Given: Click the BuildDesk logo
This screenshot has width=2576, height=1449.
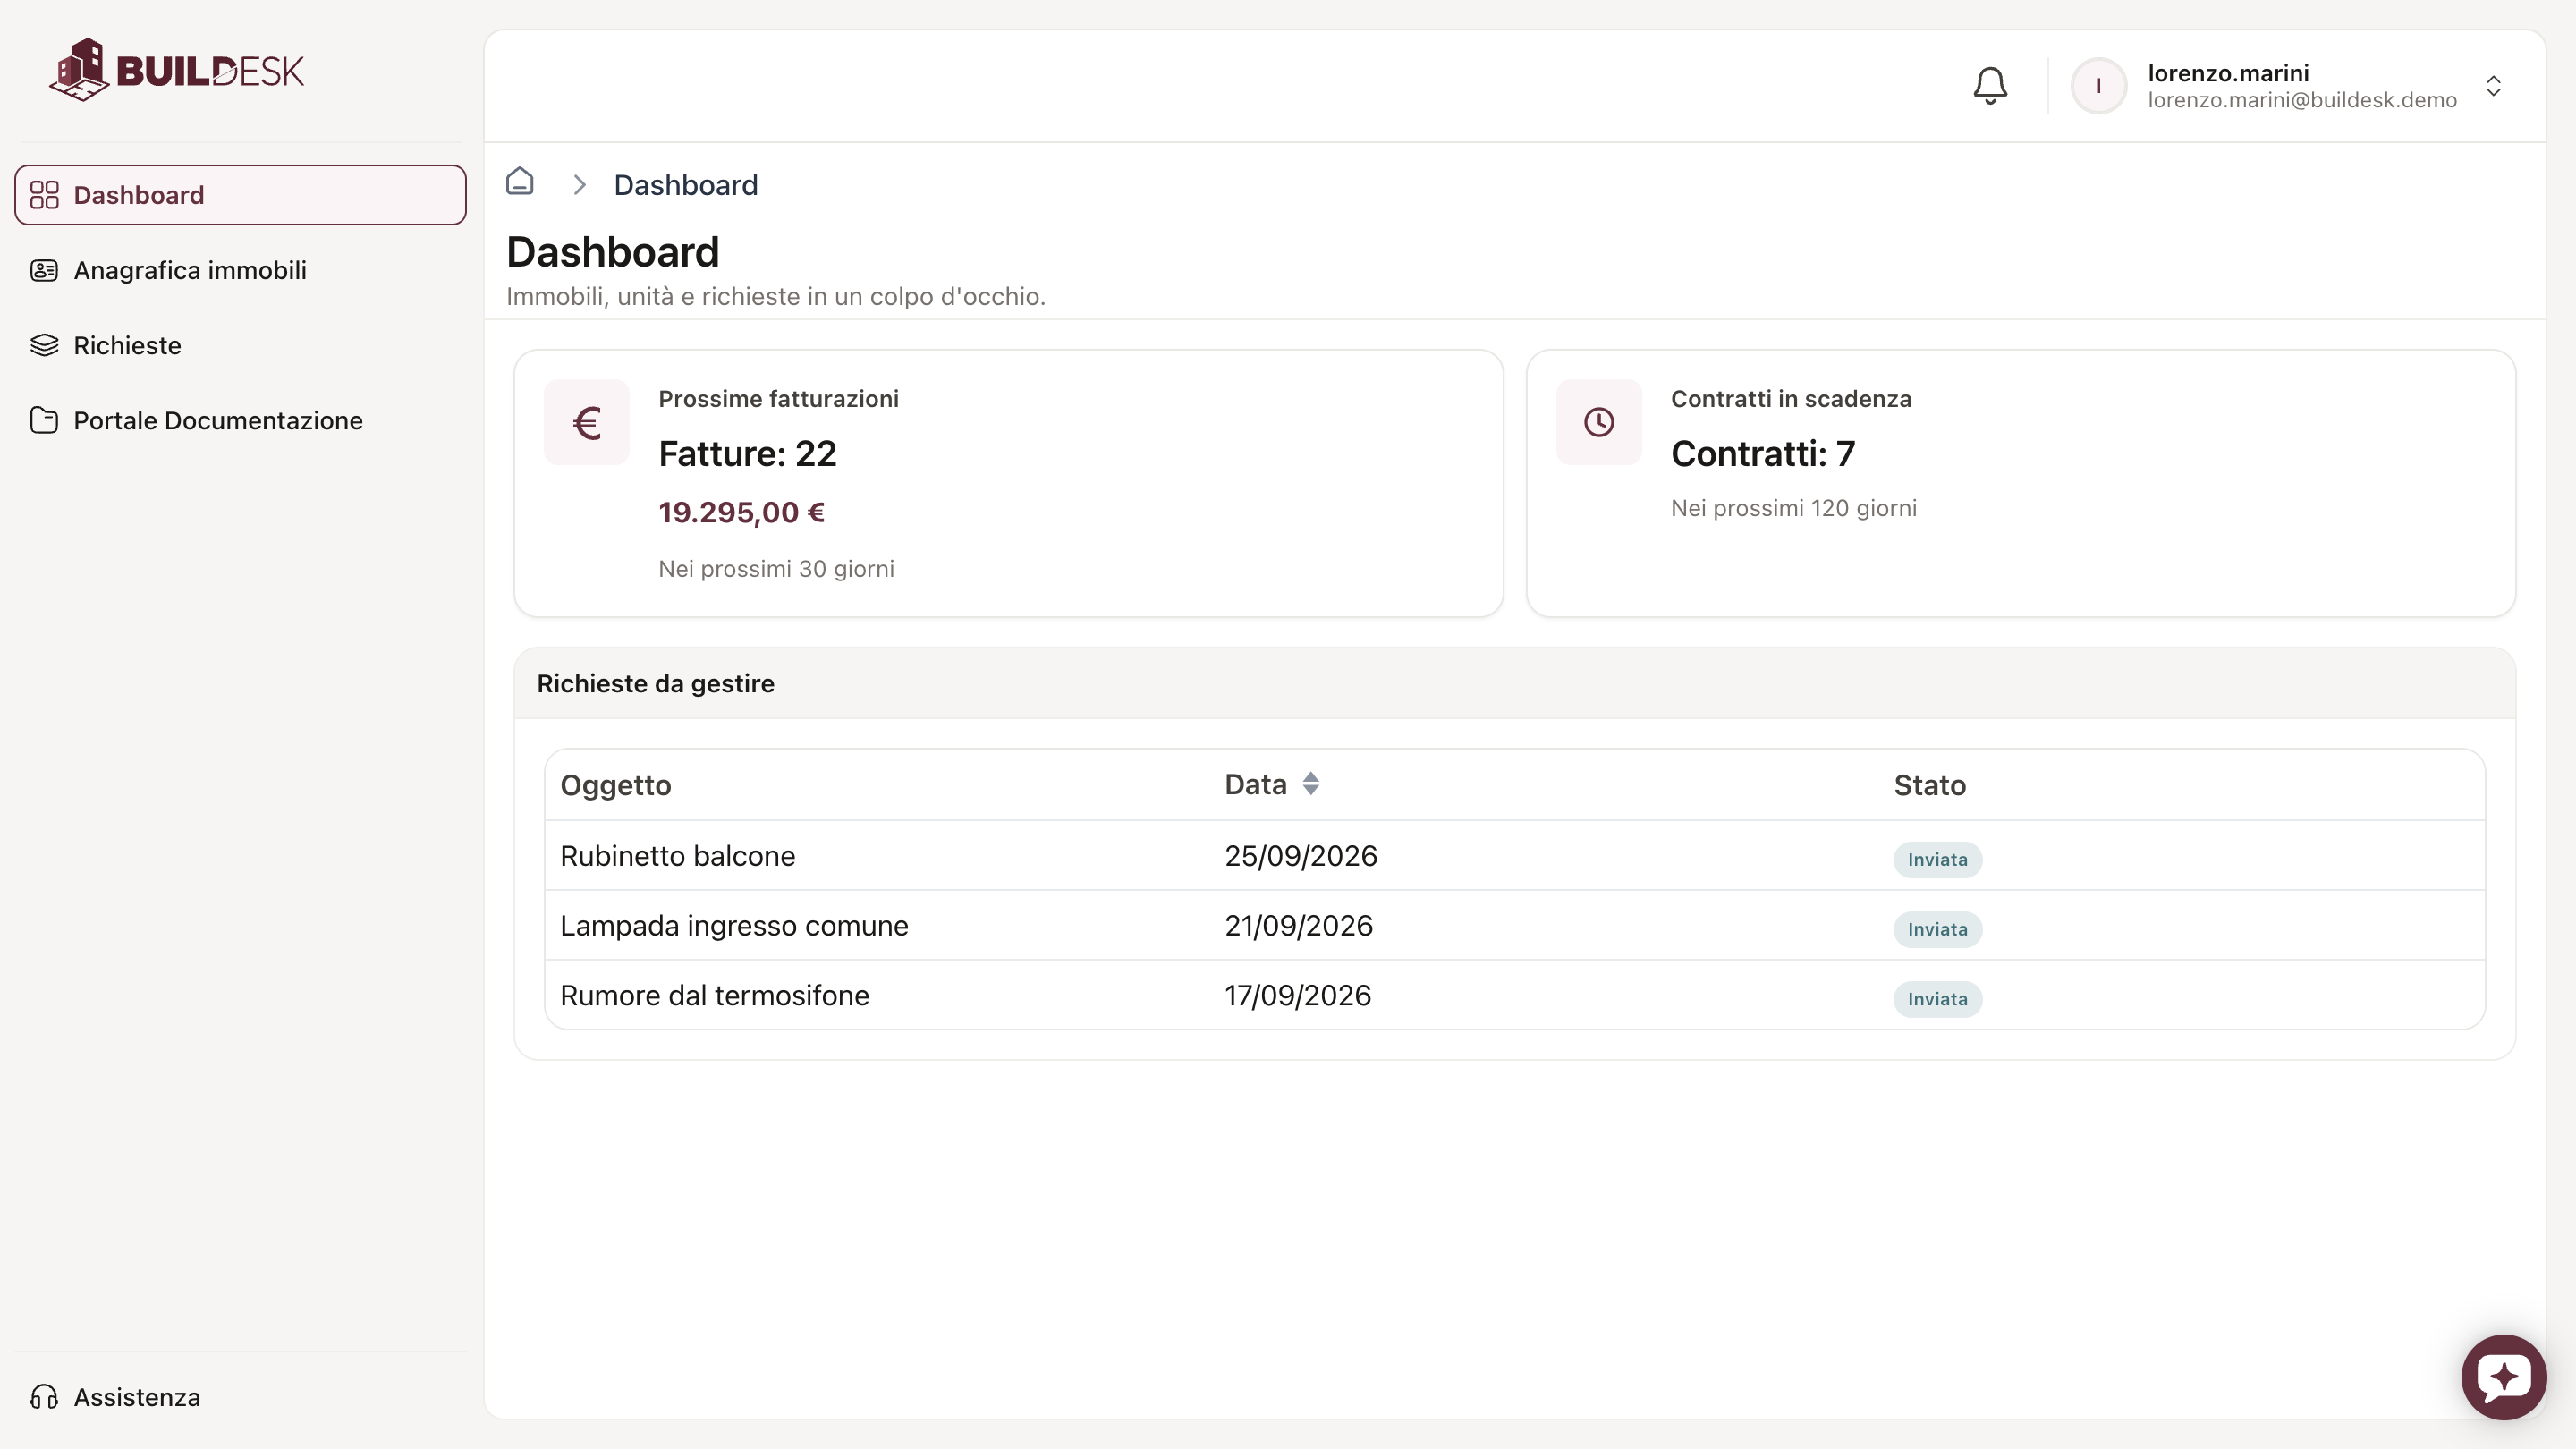Looking at the screenshot, I should (177, 70).
